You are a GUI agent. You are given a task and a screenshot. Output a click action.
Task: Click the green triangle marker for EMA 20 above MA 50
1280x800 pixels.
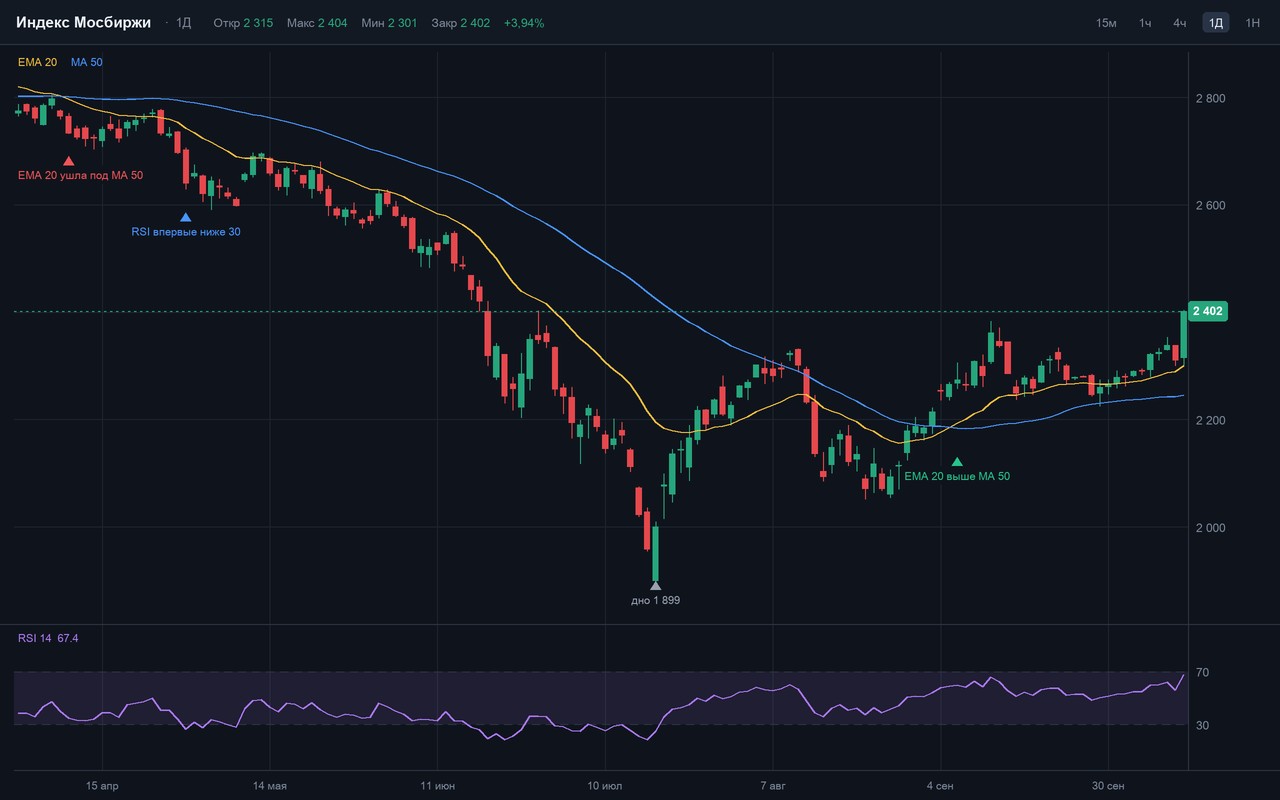point(957,461)
